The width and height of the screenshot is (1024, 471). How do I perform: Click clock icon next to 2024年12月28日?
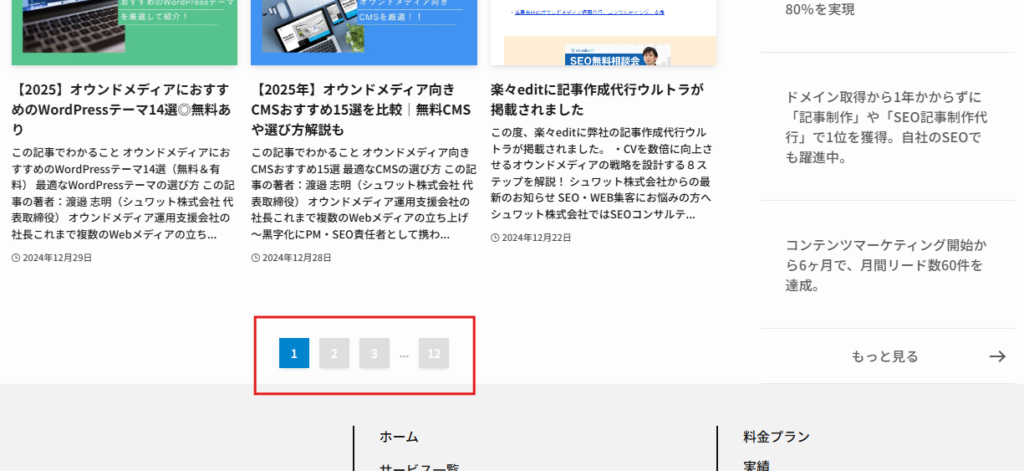[256, 258]
